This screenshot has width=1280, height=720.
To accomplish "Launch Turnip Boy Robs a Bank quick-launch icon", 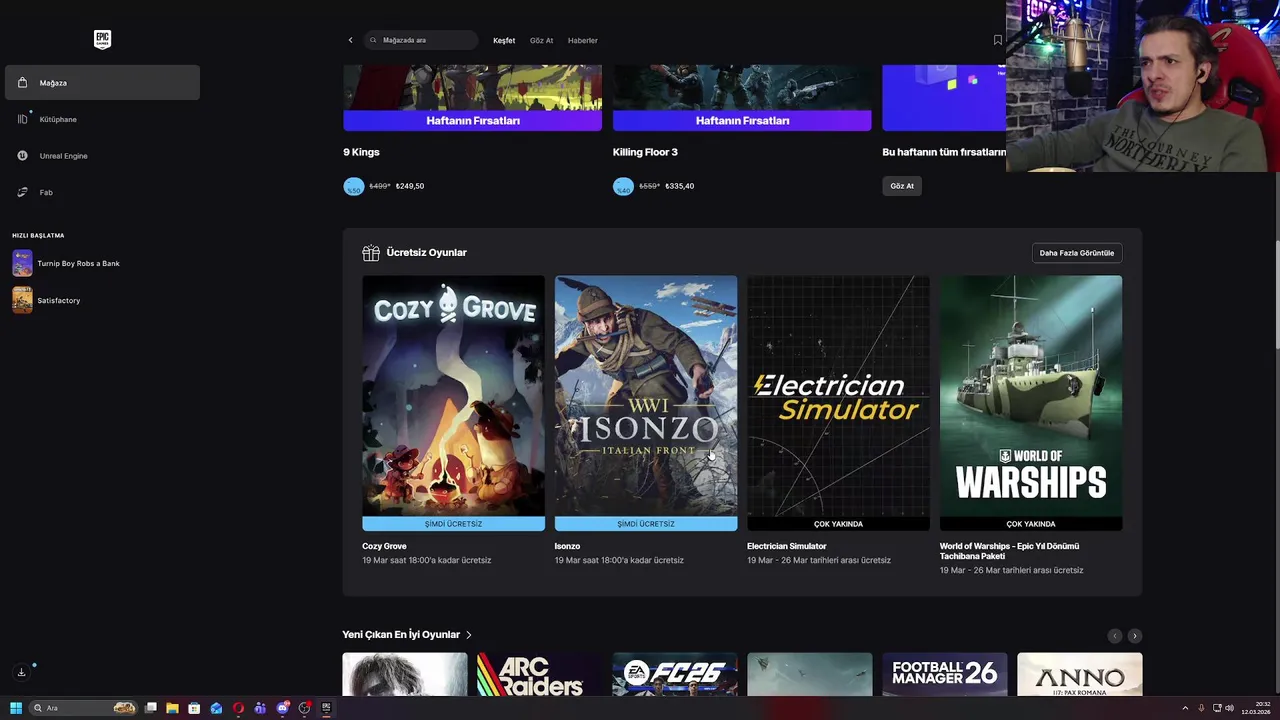I will pyautogui.click(x=22, y=263).
